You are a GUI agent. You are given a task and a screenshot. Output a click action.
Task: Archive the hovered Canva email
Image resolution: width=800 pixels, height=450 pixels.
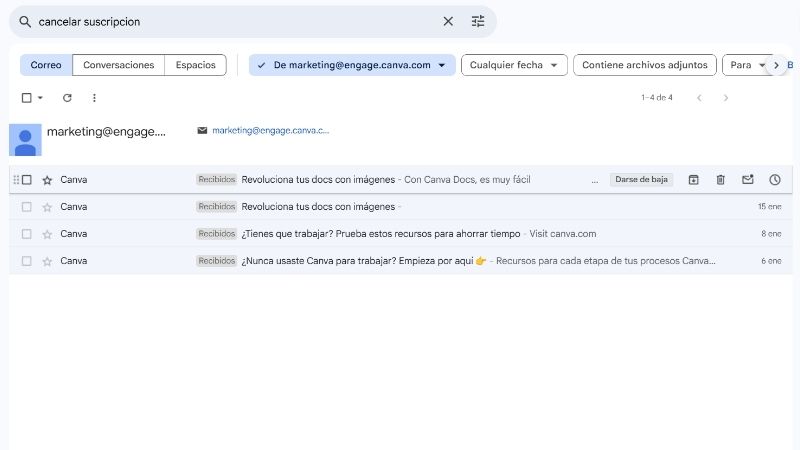point(693,180)
